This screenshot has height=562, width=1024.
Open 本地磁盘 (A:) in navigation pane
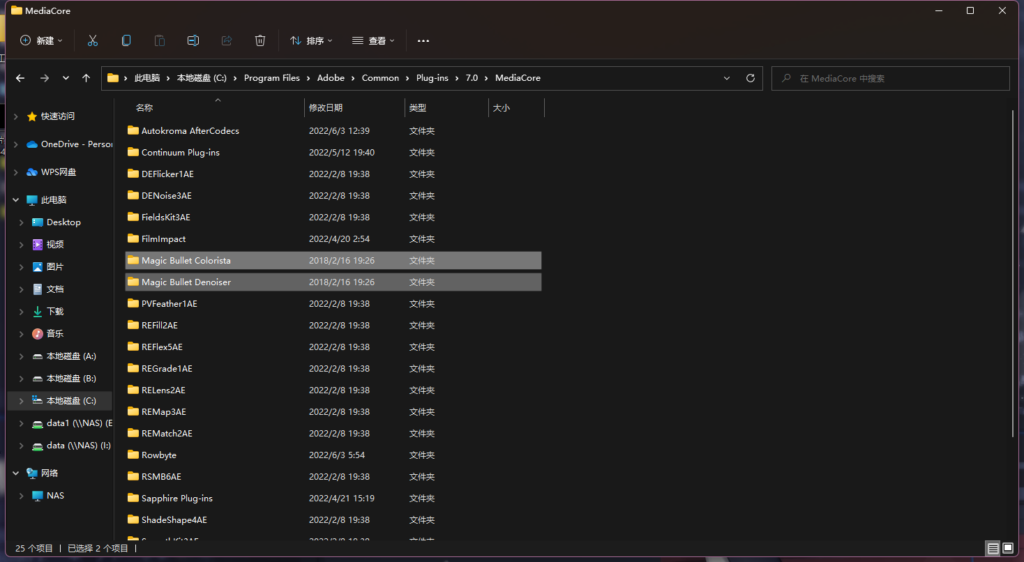[x=71, y=356]
